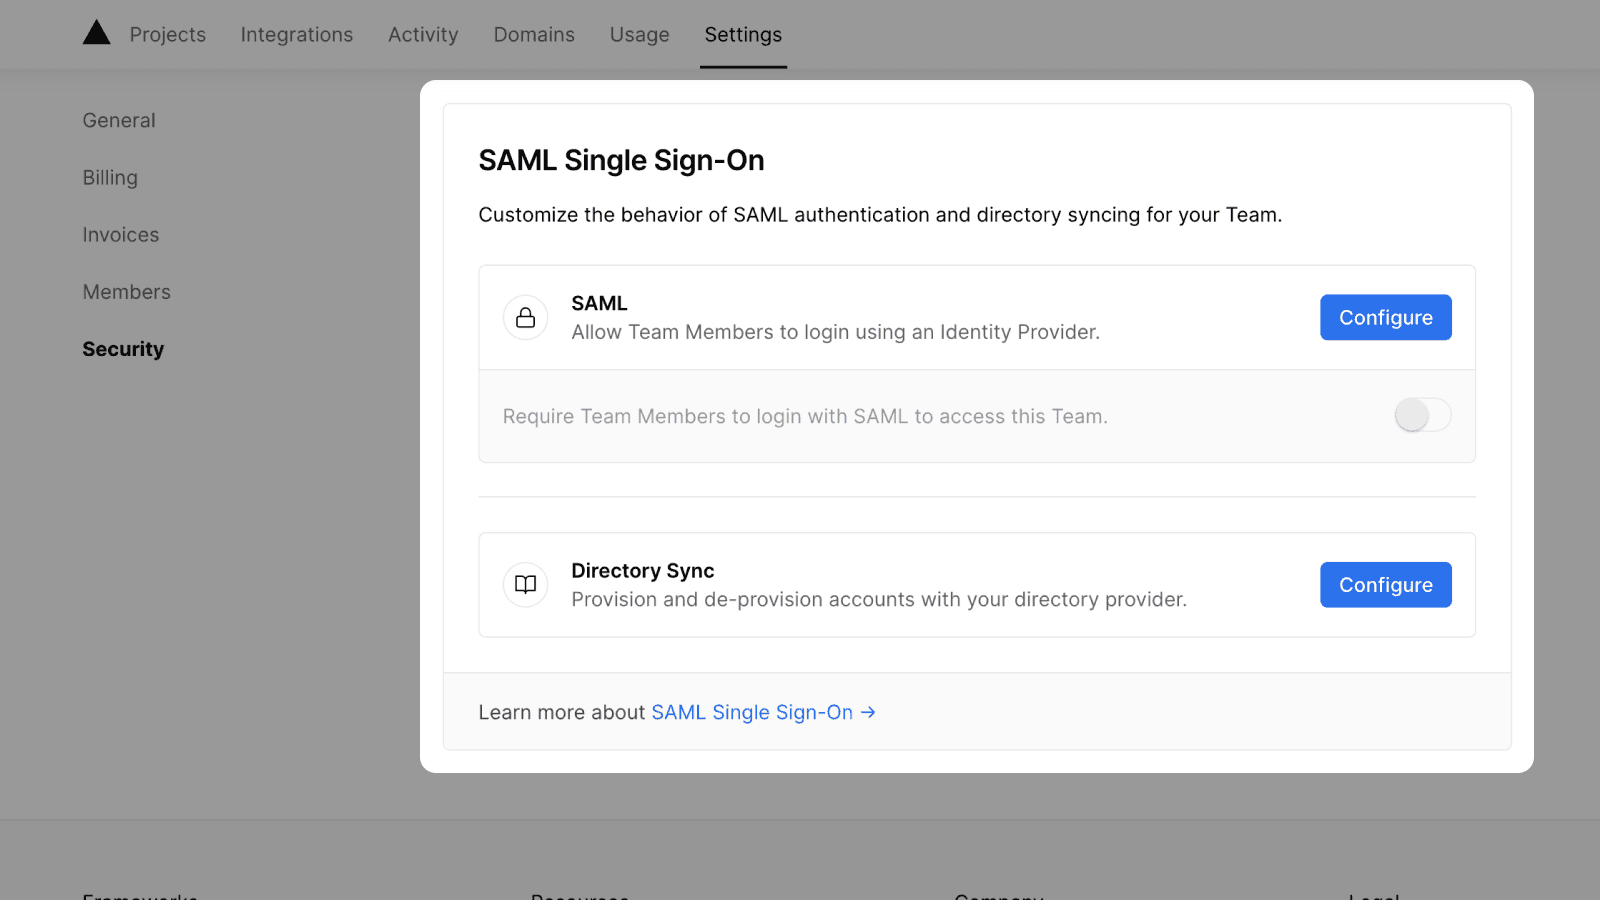The height and width of the screenshot is (900, 1600).
Task: Click the SAML Single Sign-On heading
Action: click(621, 160)
